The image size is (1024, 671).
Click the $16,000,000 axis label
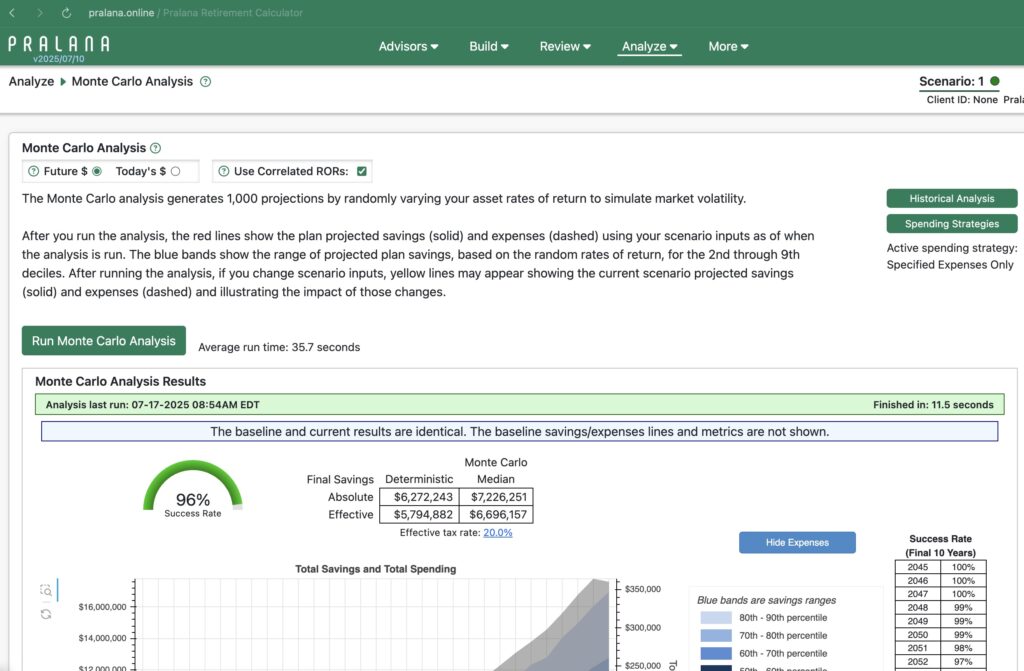coord(102,607)
